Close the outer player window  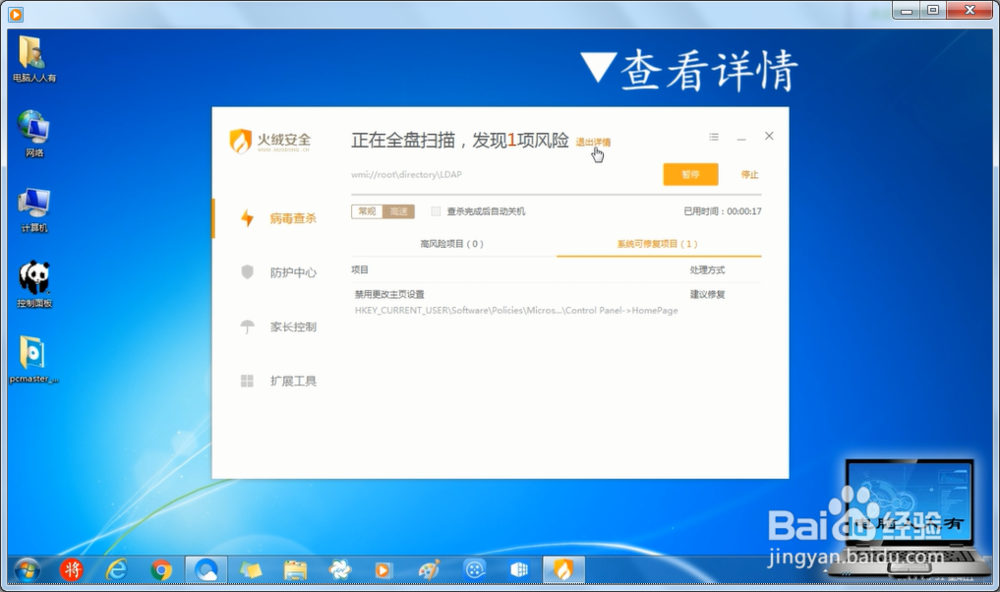[x=969, y=10]
